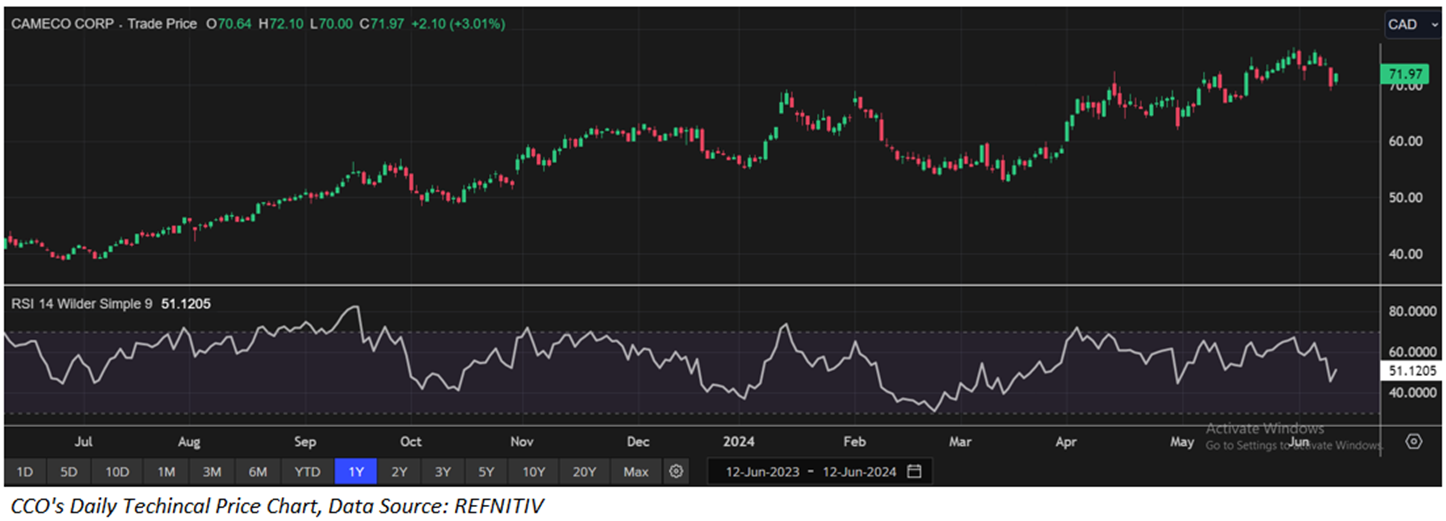This screenshot has width=1446, height=521.
Task: Switch to 10D time range
Action: [117, 471]
